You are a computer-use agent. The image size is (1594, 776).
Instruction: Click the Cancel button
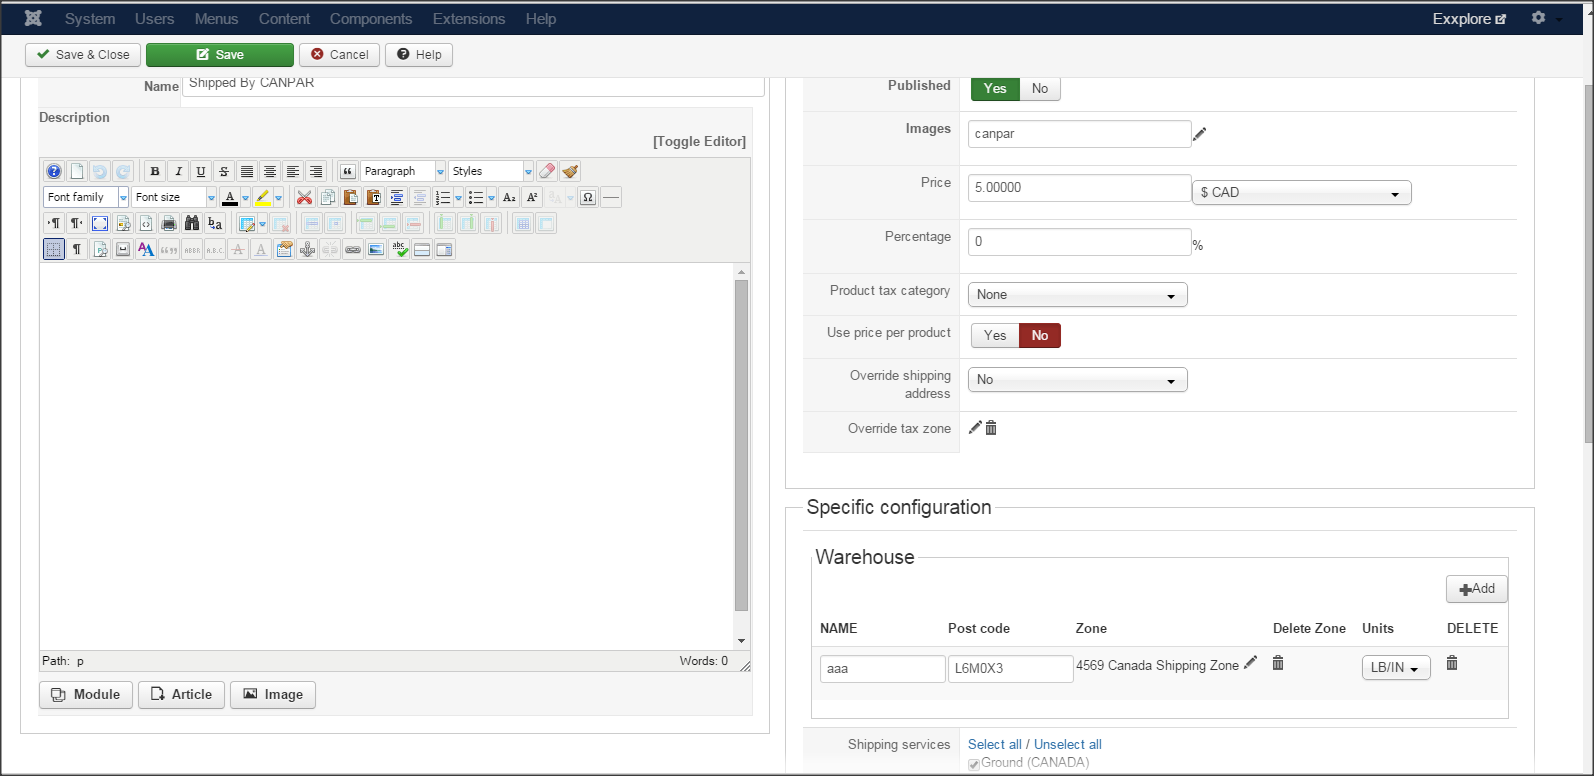pyautogui.click(x=340, y=55)
